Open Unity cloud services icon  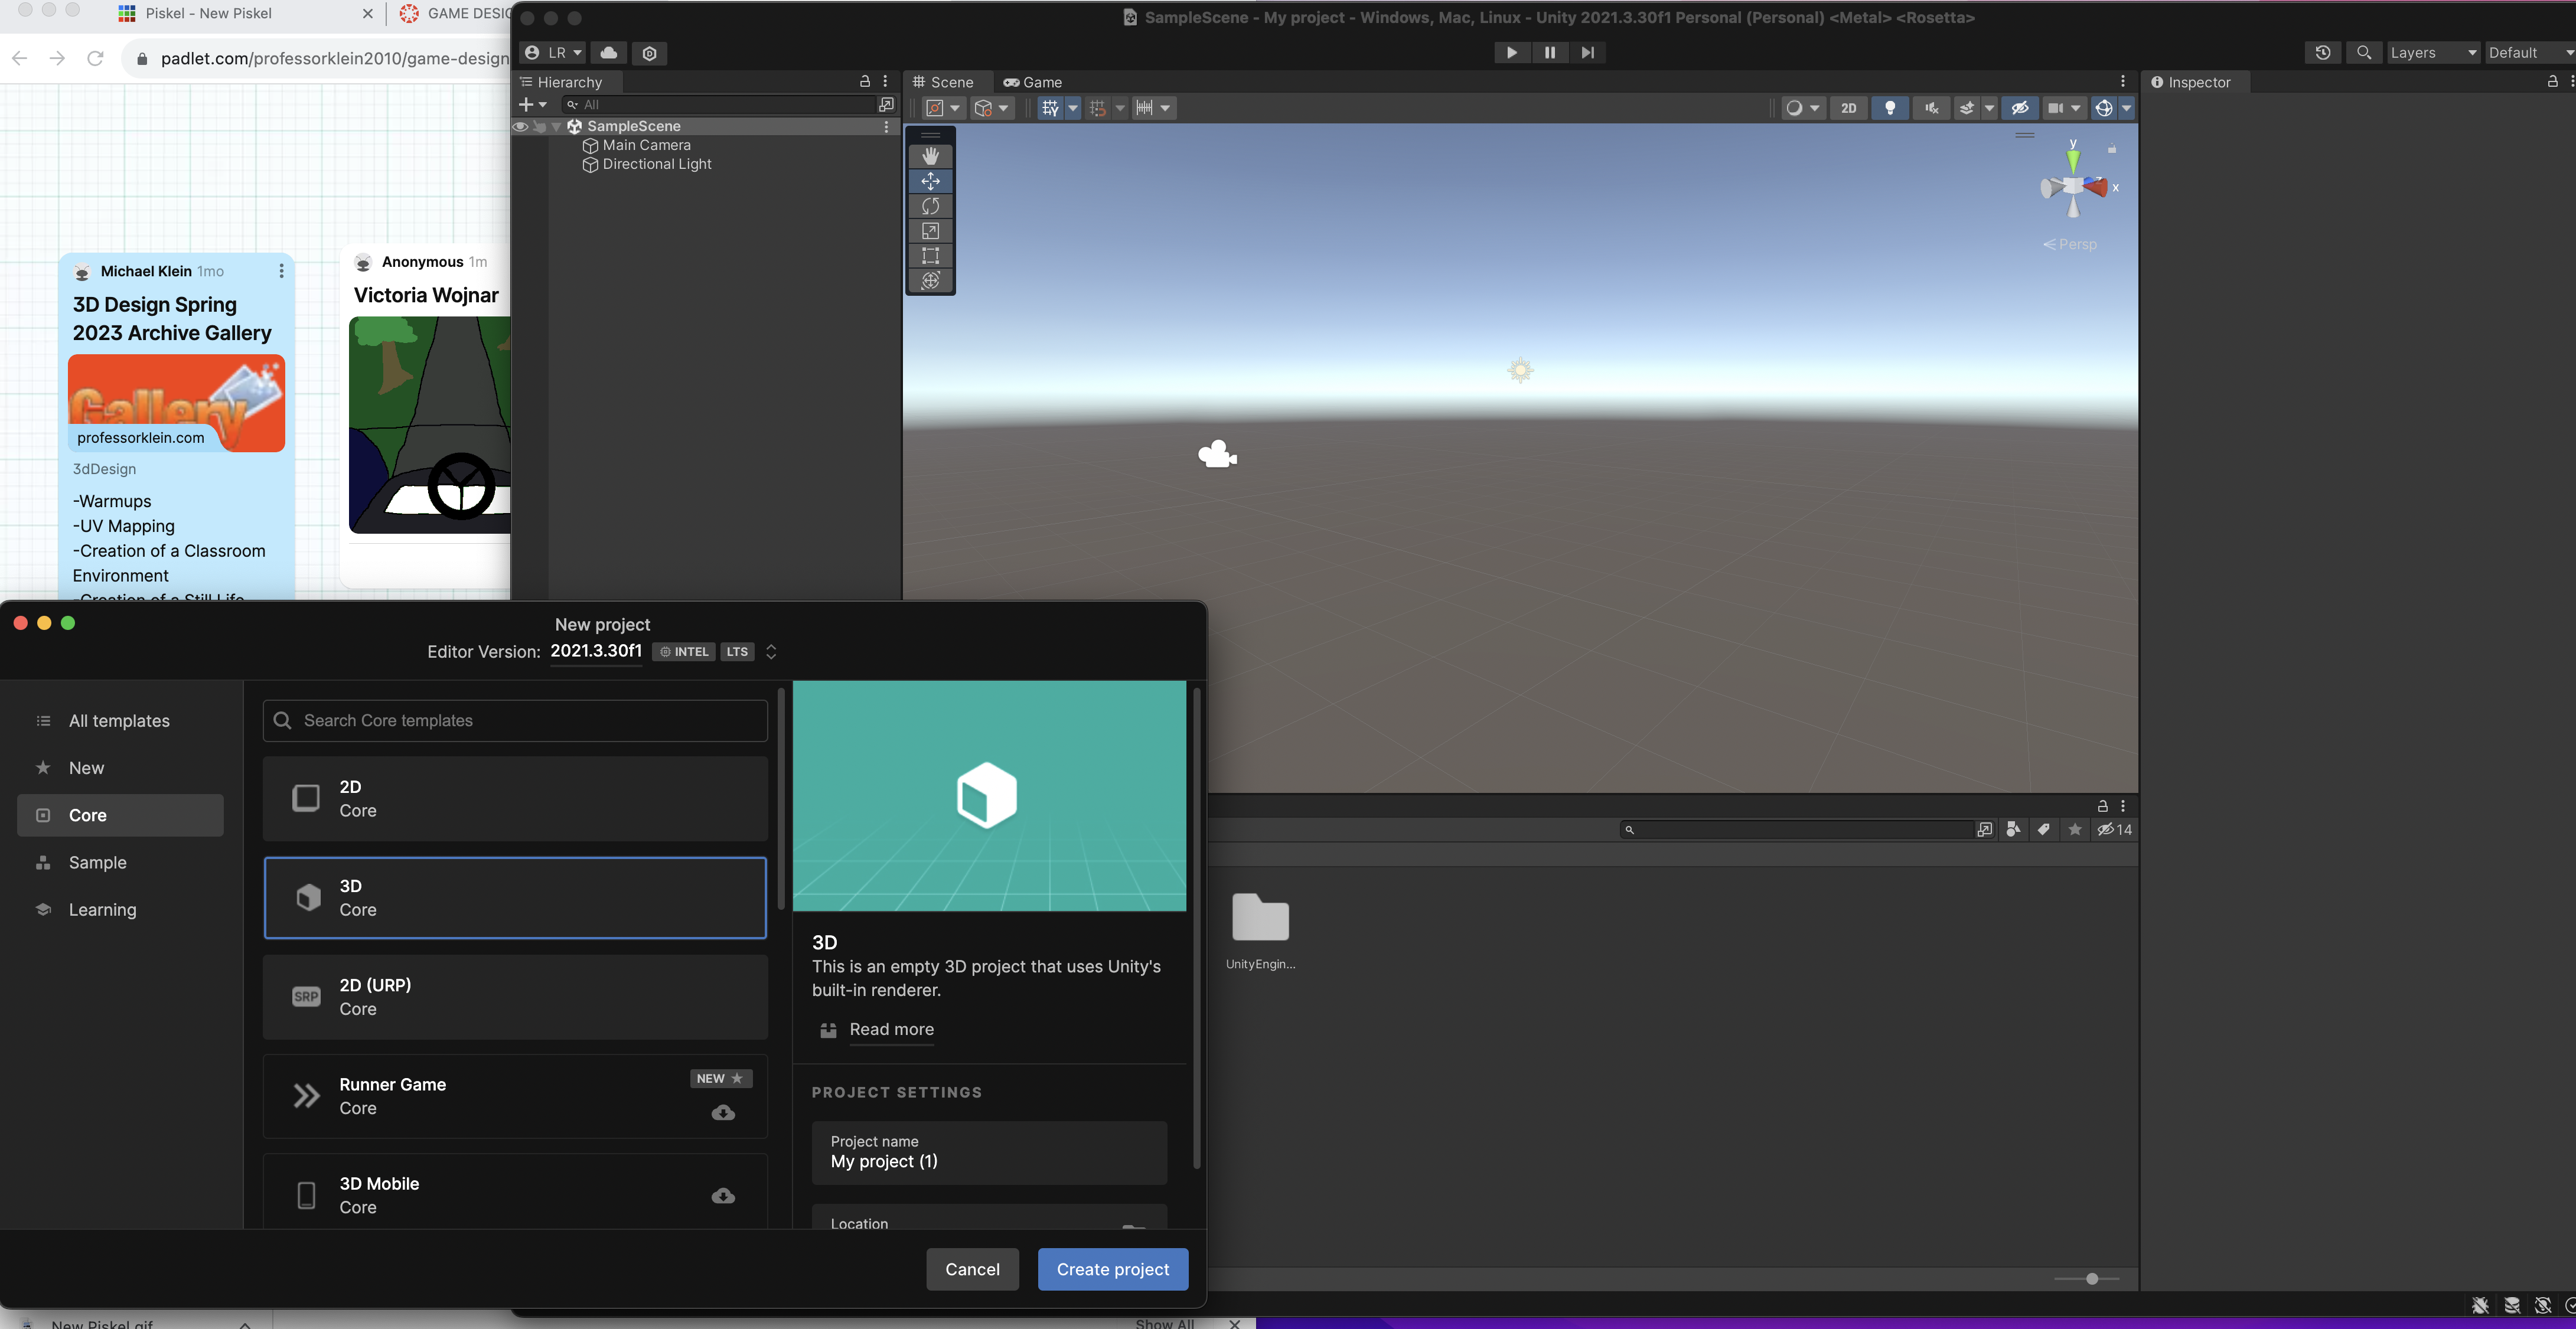[x=609, y=52]
